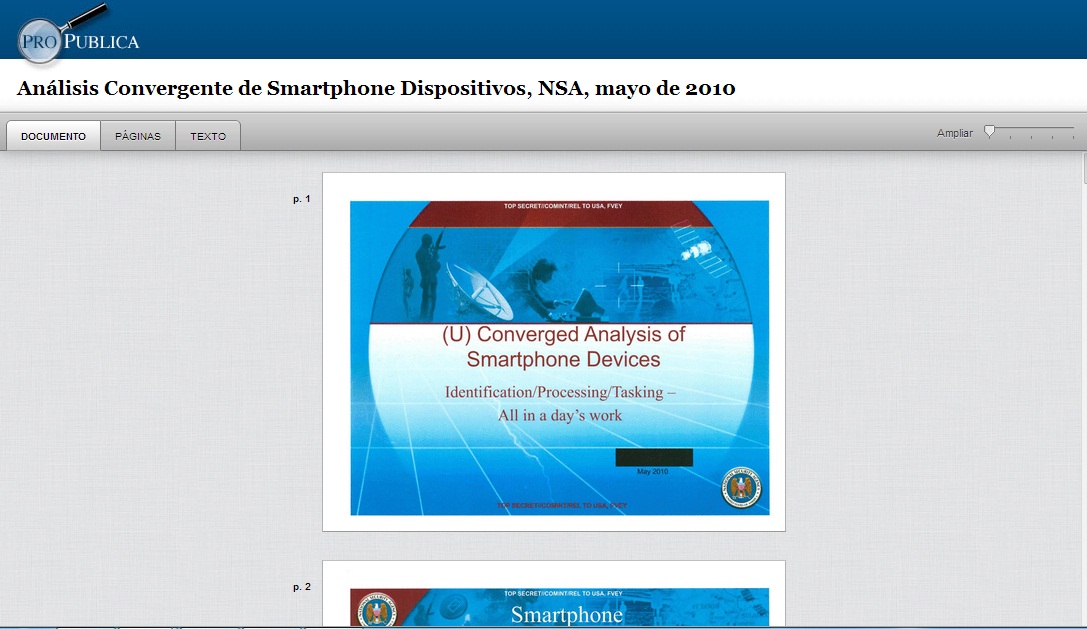Image resolution: width=1087 pixels, height=629 pixels.
Task: Click the Ampliar zoom slider handle
Action: [x=990, y=132]
